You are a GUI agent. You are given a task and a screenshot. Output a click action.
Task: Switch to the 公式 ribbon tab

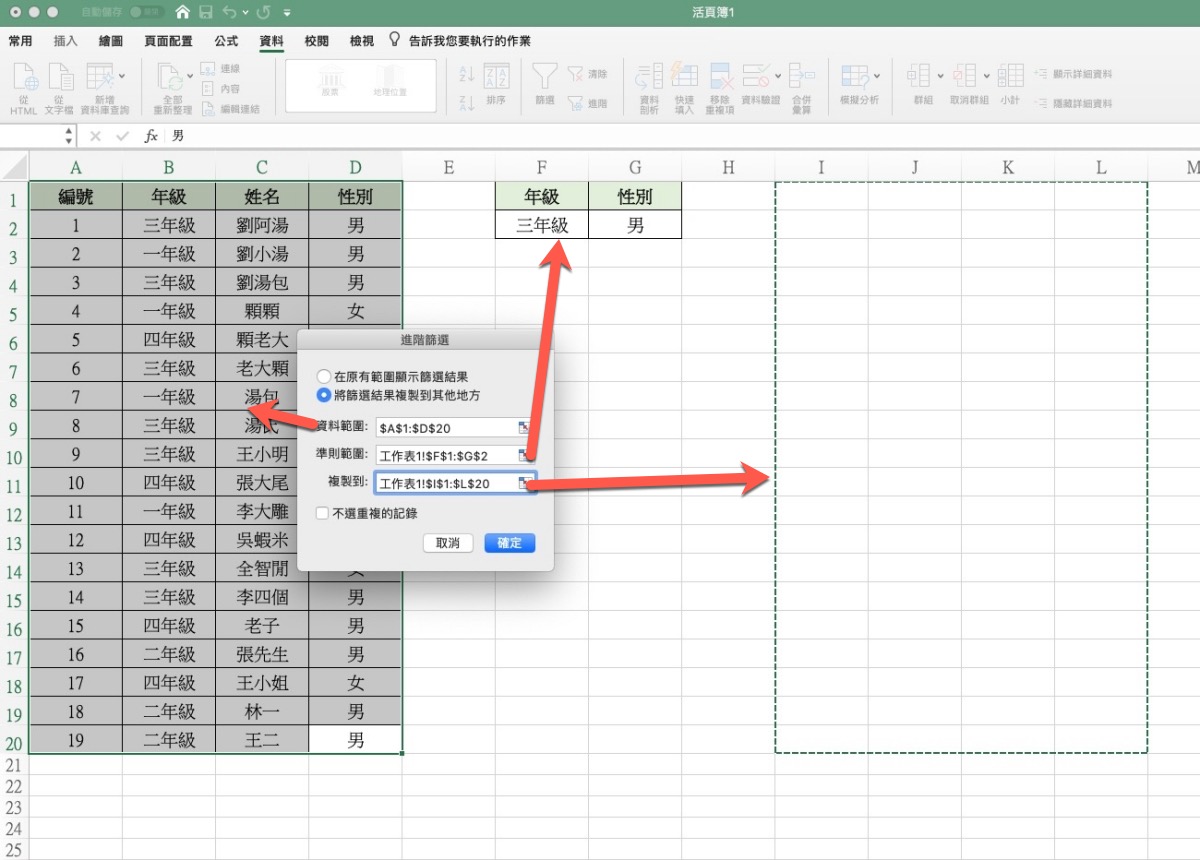(x=226, y=41)
